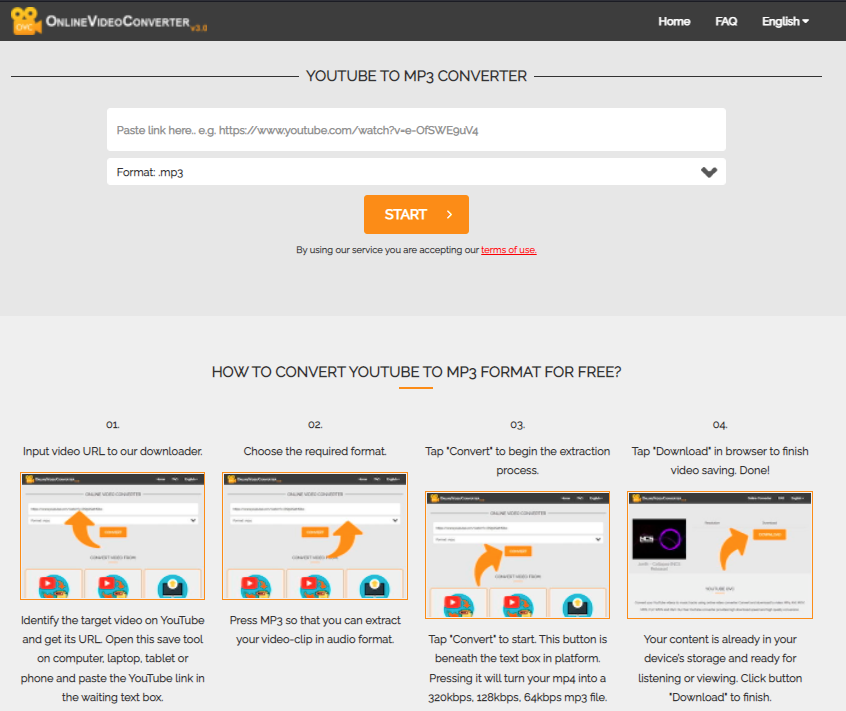This screenshot has height=711, width=846.
Task: Click the orange START button
Action: pyautogui.click(x=416, y=215)
